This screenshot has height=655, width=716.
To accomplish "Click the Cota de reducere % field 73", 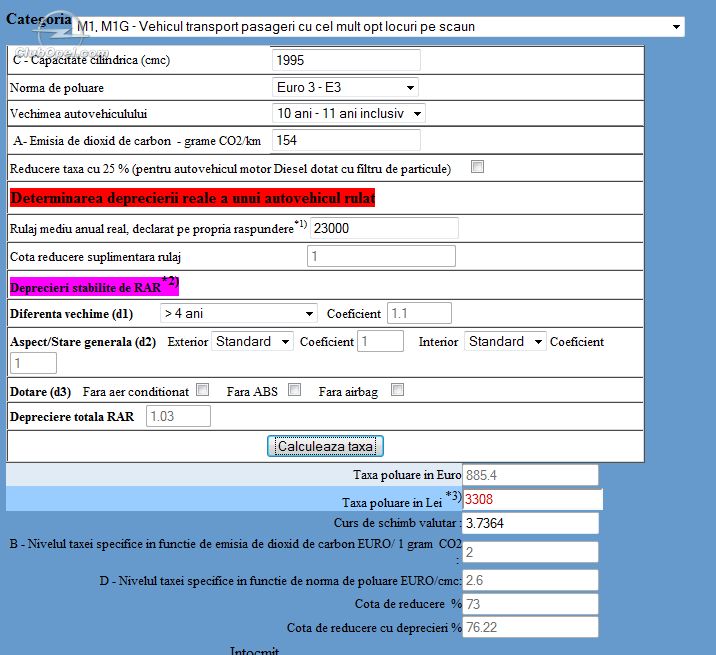I will (530, 604).
